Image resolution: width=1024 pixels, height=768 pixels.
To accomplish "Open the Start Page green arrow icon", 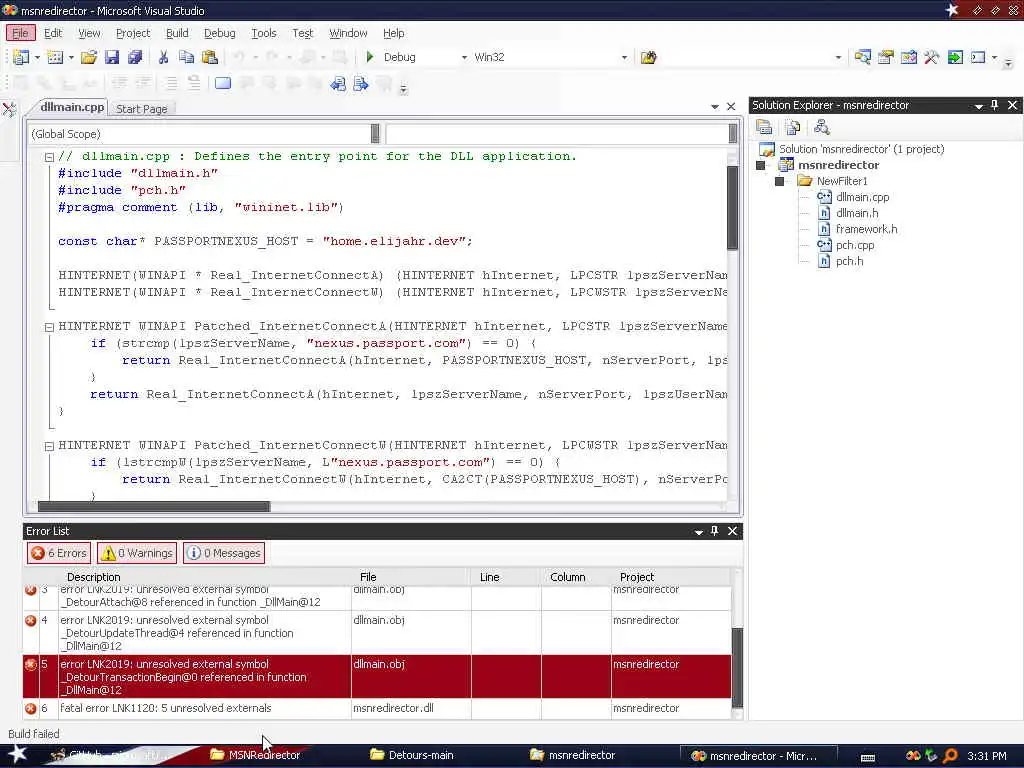I will point(955,57).
